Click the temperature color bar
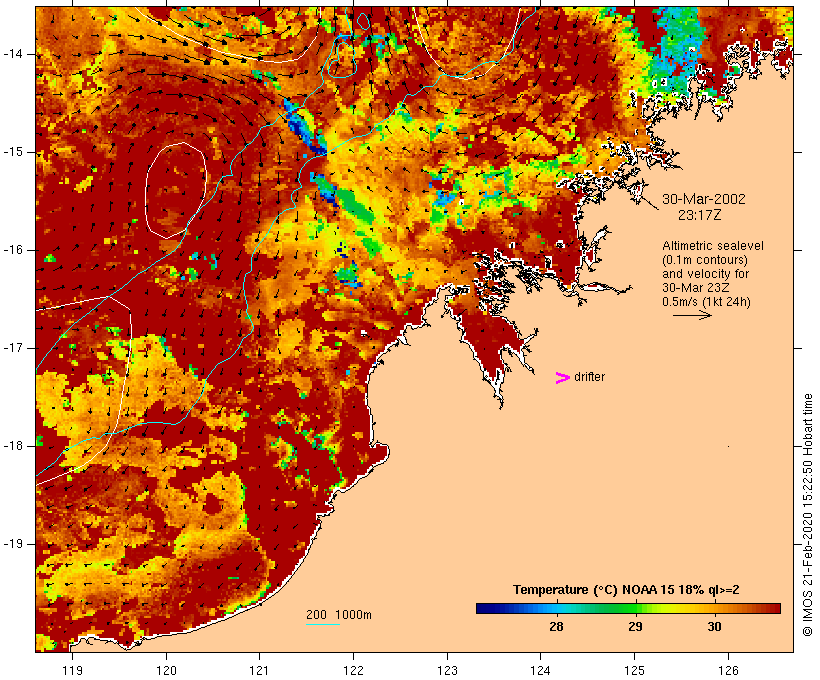Image resolution: width=820 pixels, height=680 pixels. click(x=628, y=608)
